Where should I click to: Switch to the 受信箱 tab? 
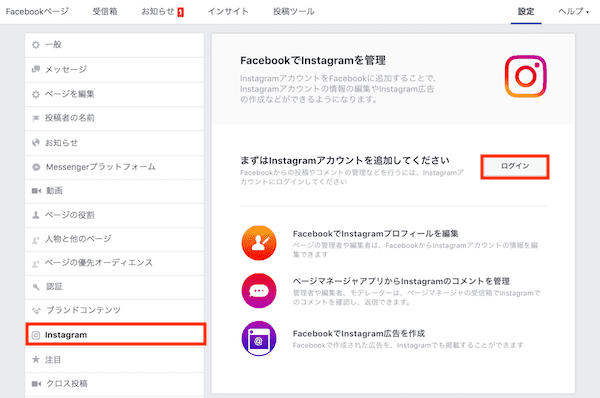pos(105,11)
